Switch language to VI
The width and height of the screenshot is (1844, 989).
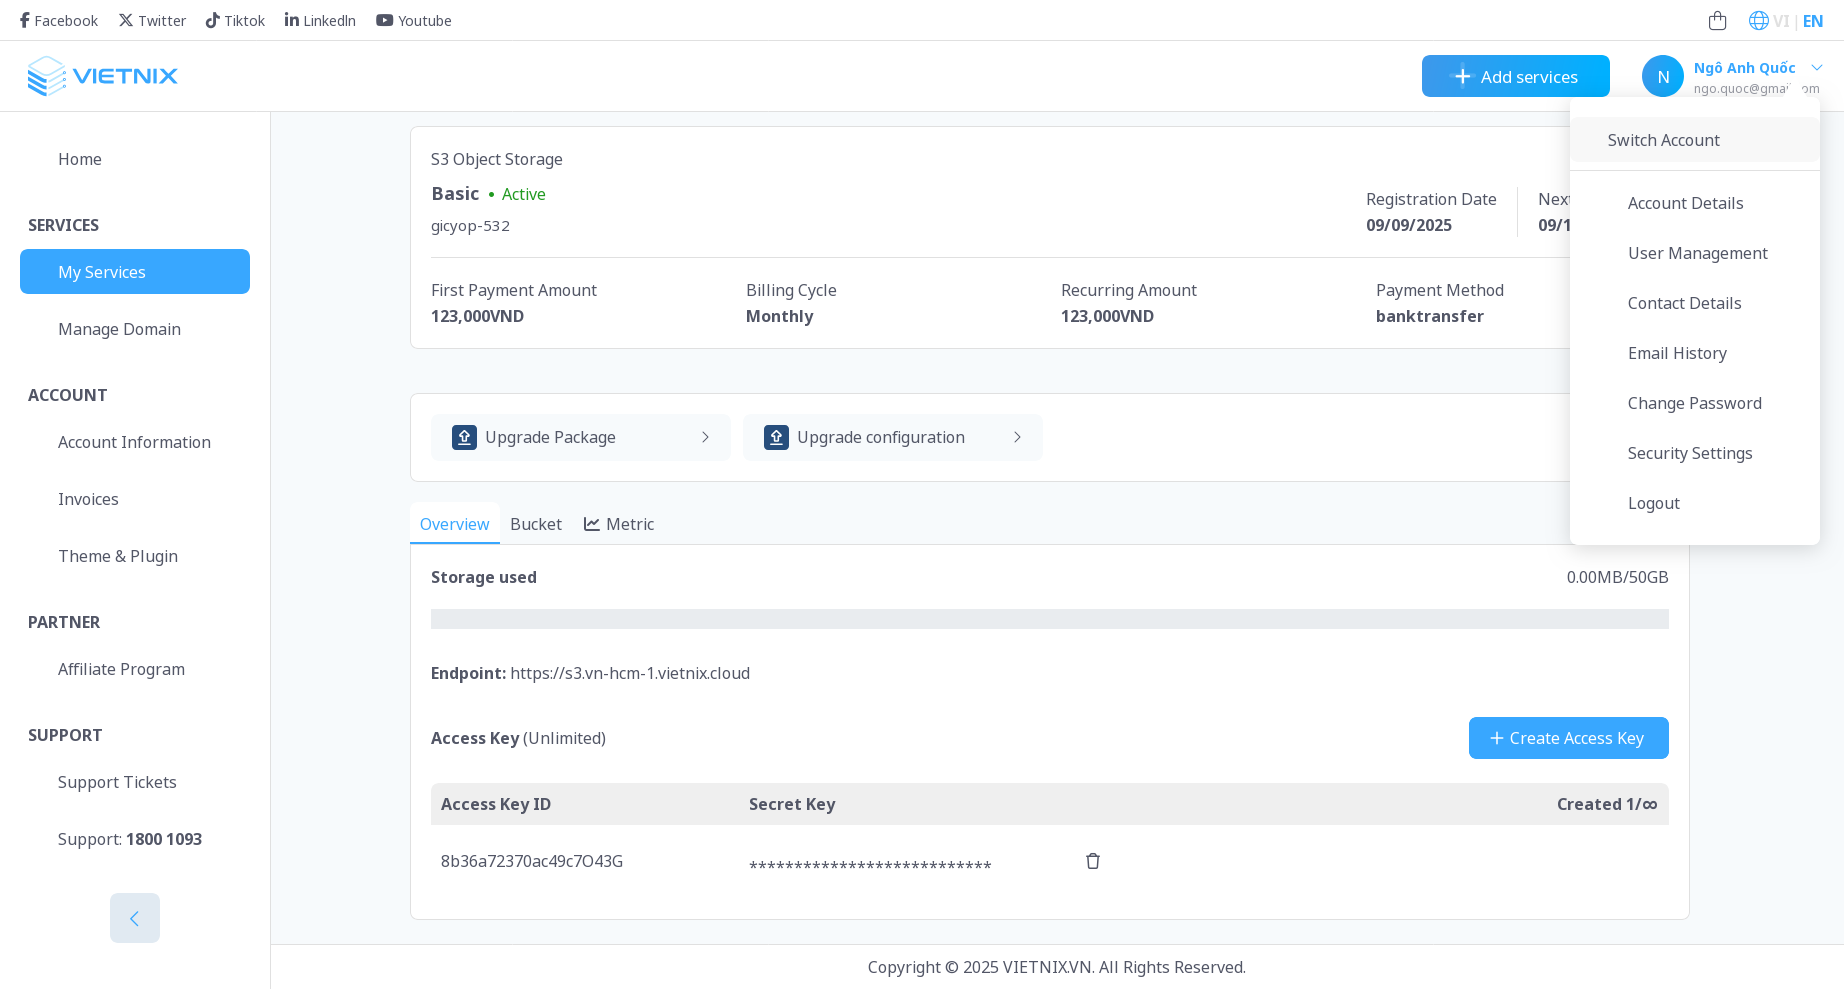[1780, 20]
